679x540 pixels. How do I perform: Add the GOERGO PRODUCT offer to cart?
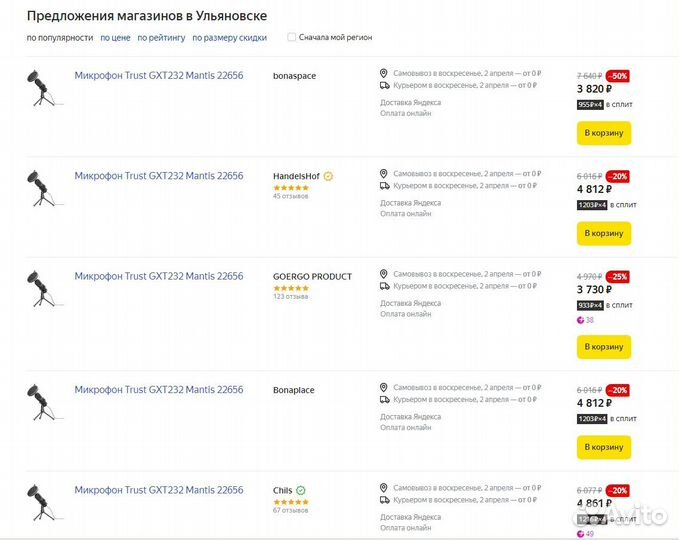tap(603, 346)
